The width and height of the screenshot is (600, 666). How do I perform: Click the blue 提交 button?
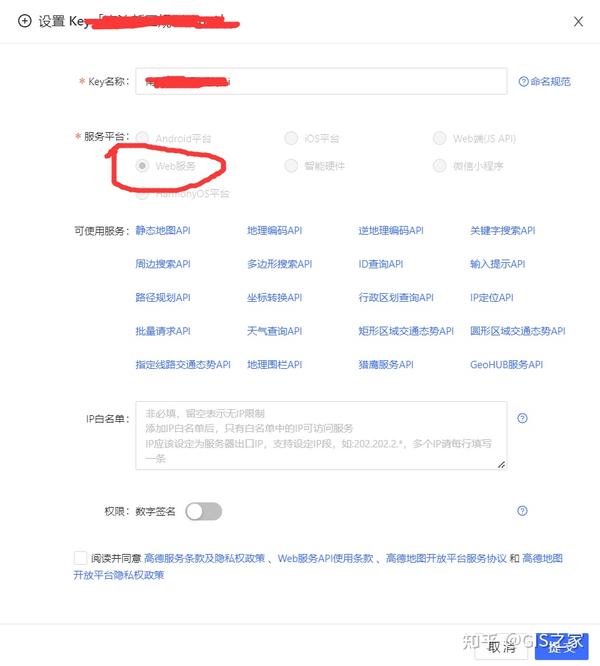click(x=561, y=646)
